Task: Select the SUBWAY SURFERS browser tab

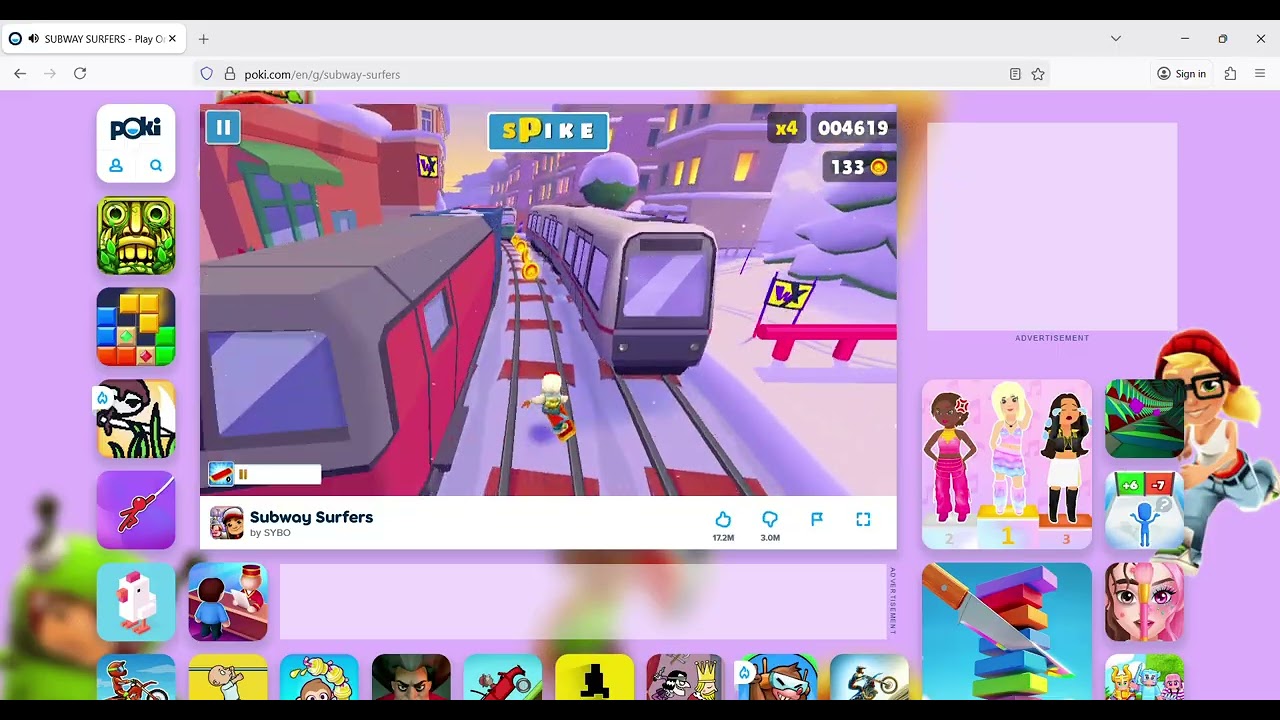Action: [93, 39]
